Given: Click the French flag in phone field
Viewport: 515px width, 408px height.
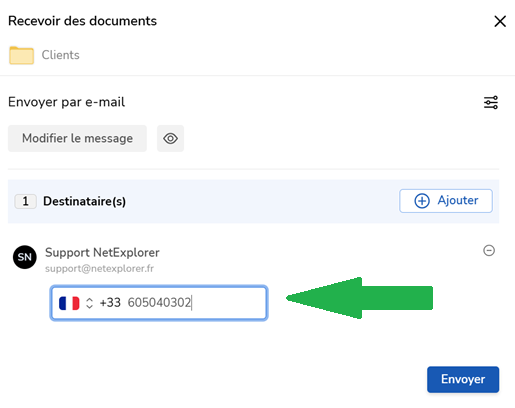Looking at the screenshot, I should point(69,303).
